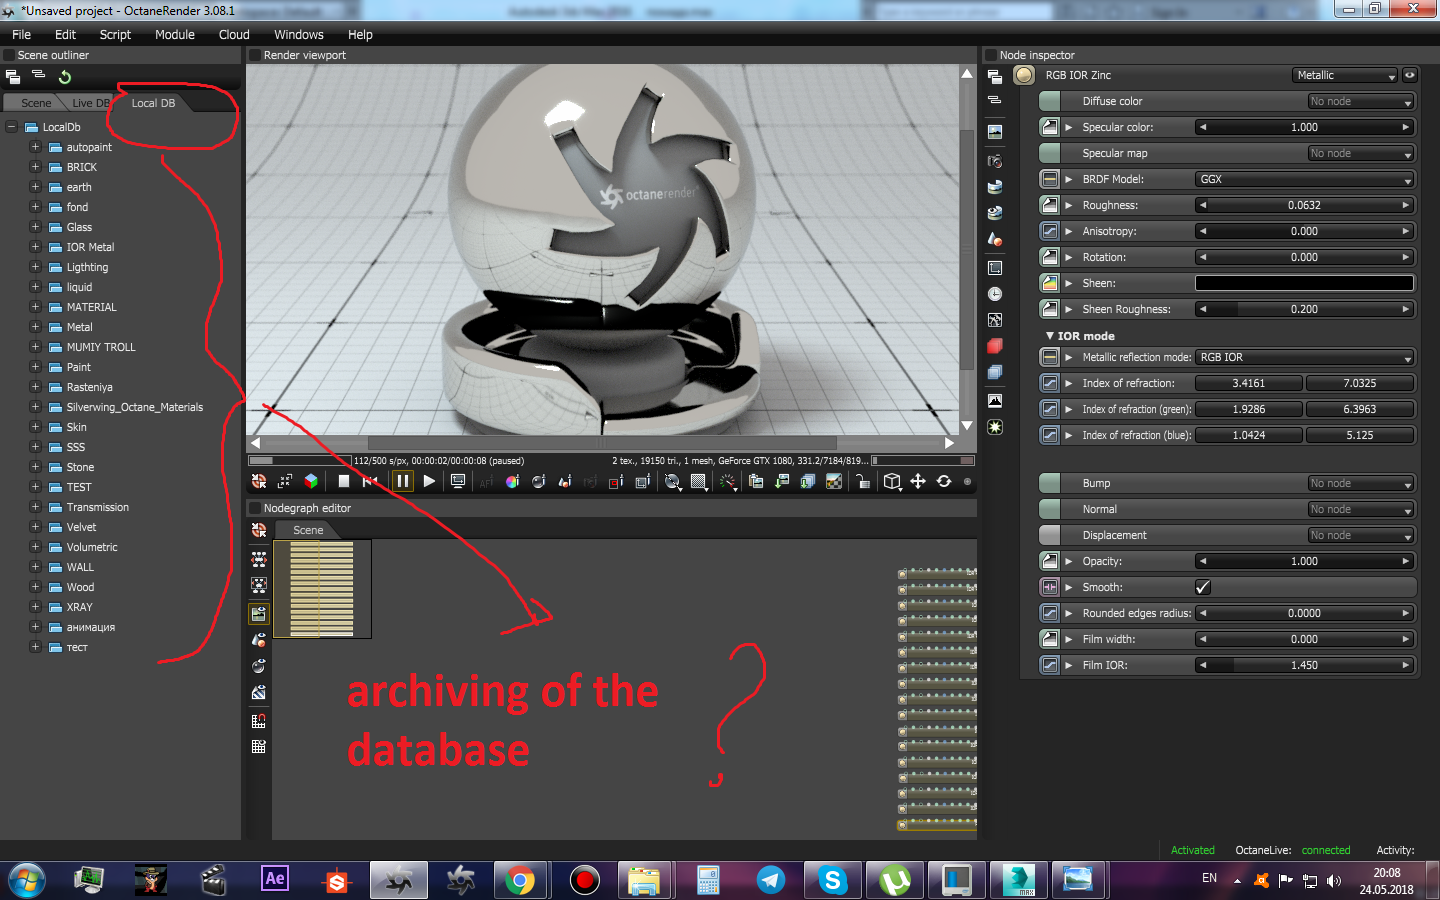Click the Sheen black color swatch
The height and width of the screenshot is (900, 1440).
click(1305, 283)
